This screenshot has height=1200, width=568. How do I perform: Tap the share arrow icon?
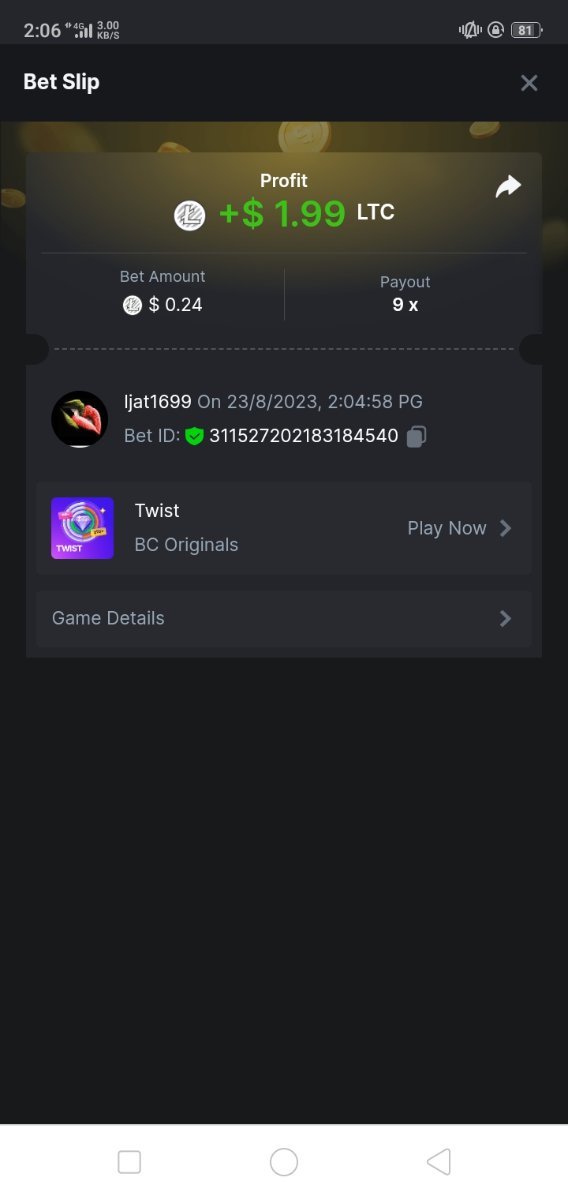[508, 187]
